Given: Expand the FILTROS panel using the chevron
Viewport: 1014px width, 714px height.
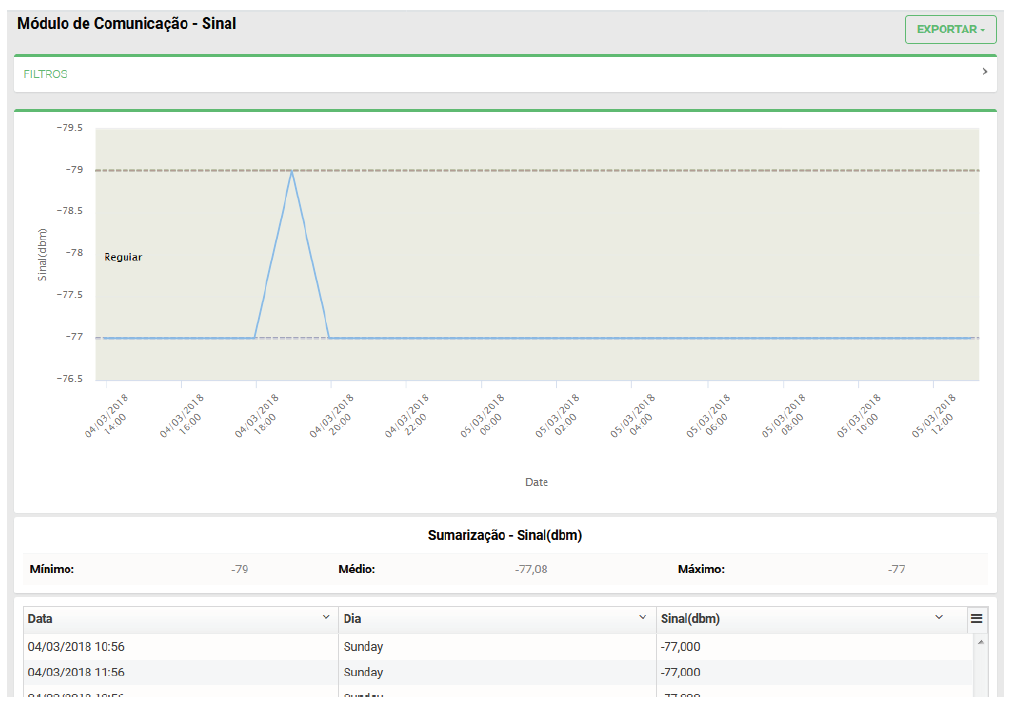Looking at the screenshot, I should point(984,72).
